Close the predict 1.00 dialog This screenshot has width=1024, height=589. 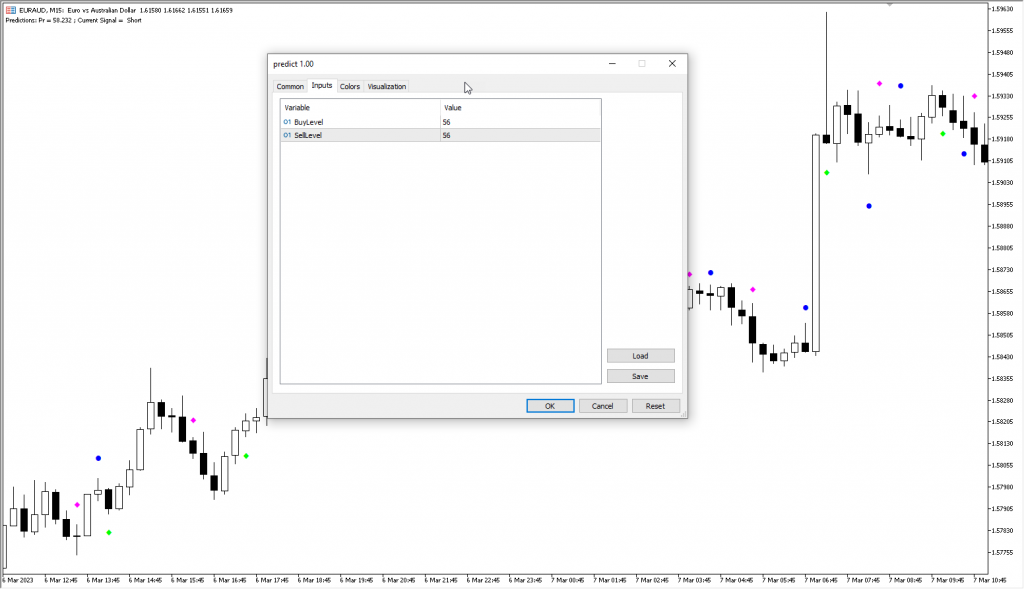672,63
